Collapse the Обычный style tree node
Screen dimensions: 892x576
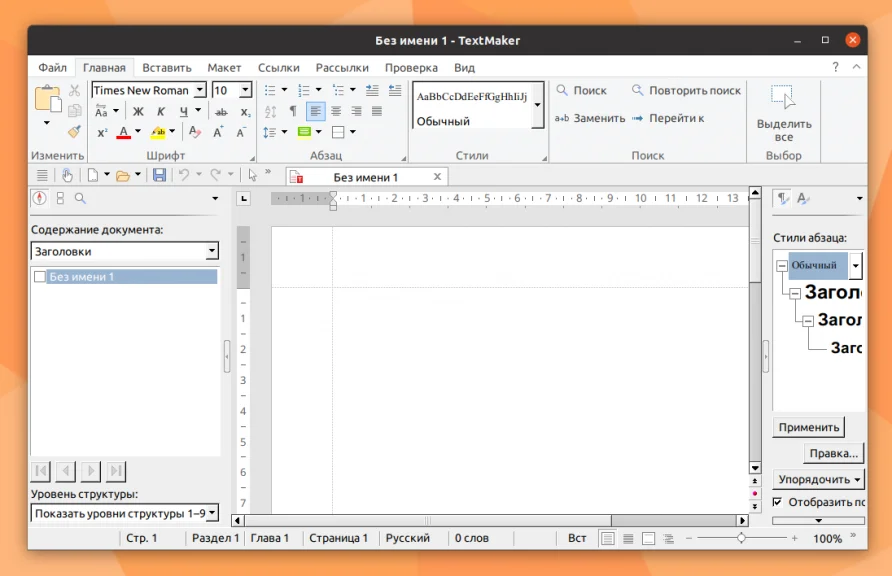(x=782, y=266)
